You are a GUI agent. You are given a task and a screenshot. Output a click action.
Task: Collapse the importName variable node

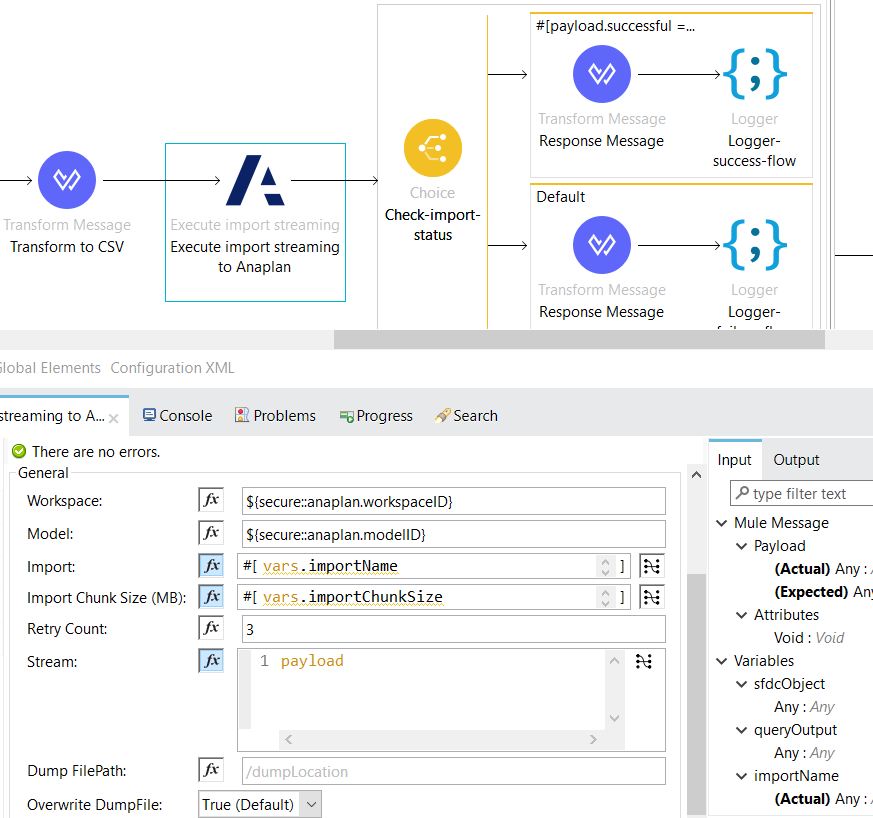coord(742,776)
